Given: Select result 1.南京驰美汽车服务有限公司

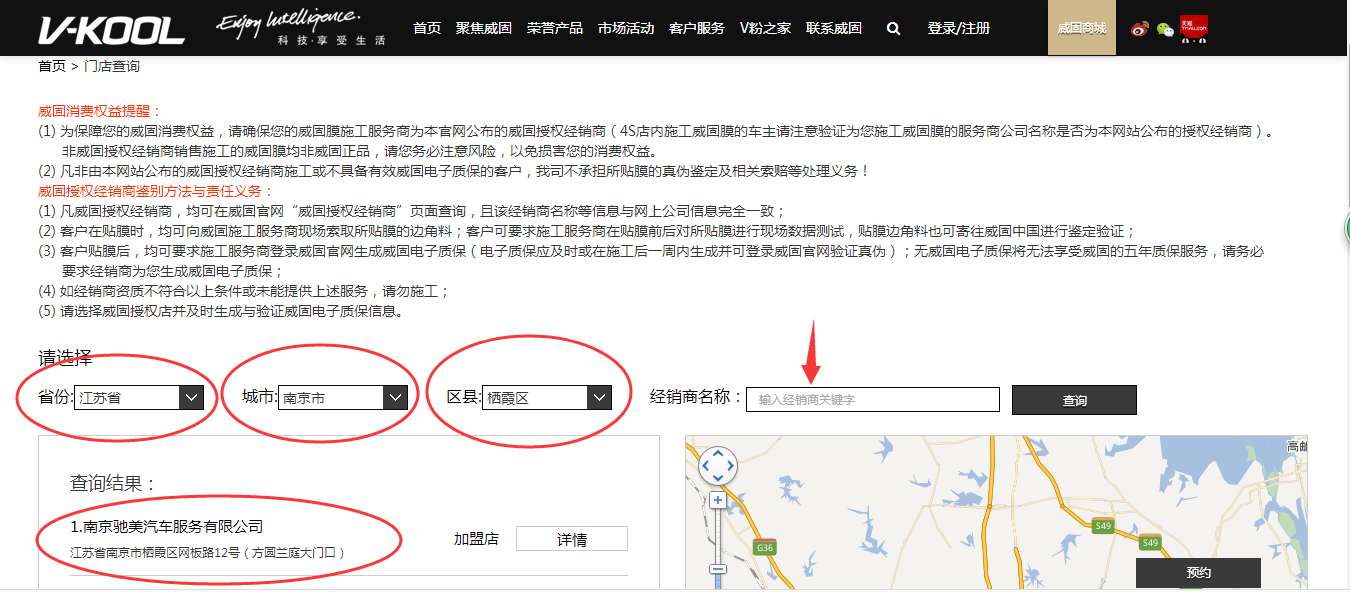Looking at the screenshot, I should 167,526.
